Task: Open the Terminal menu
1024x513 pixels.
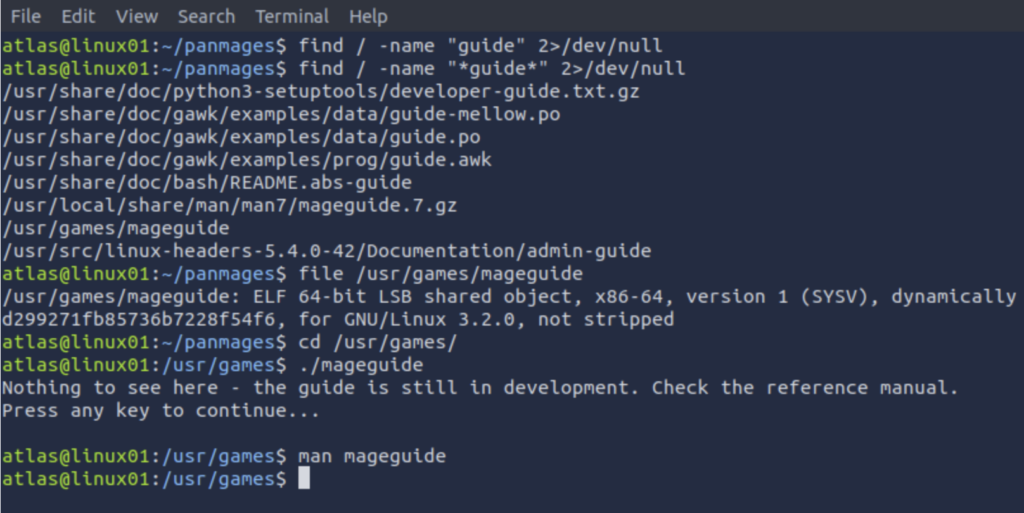Action: 292,16
